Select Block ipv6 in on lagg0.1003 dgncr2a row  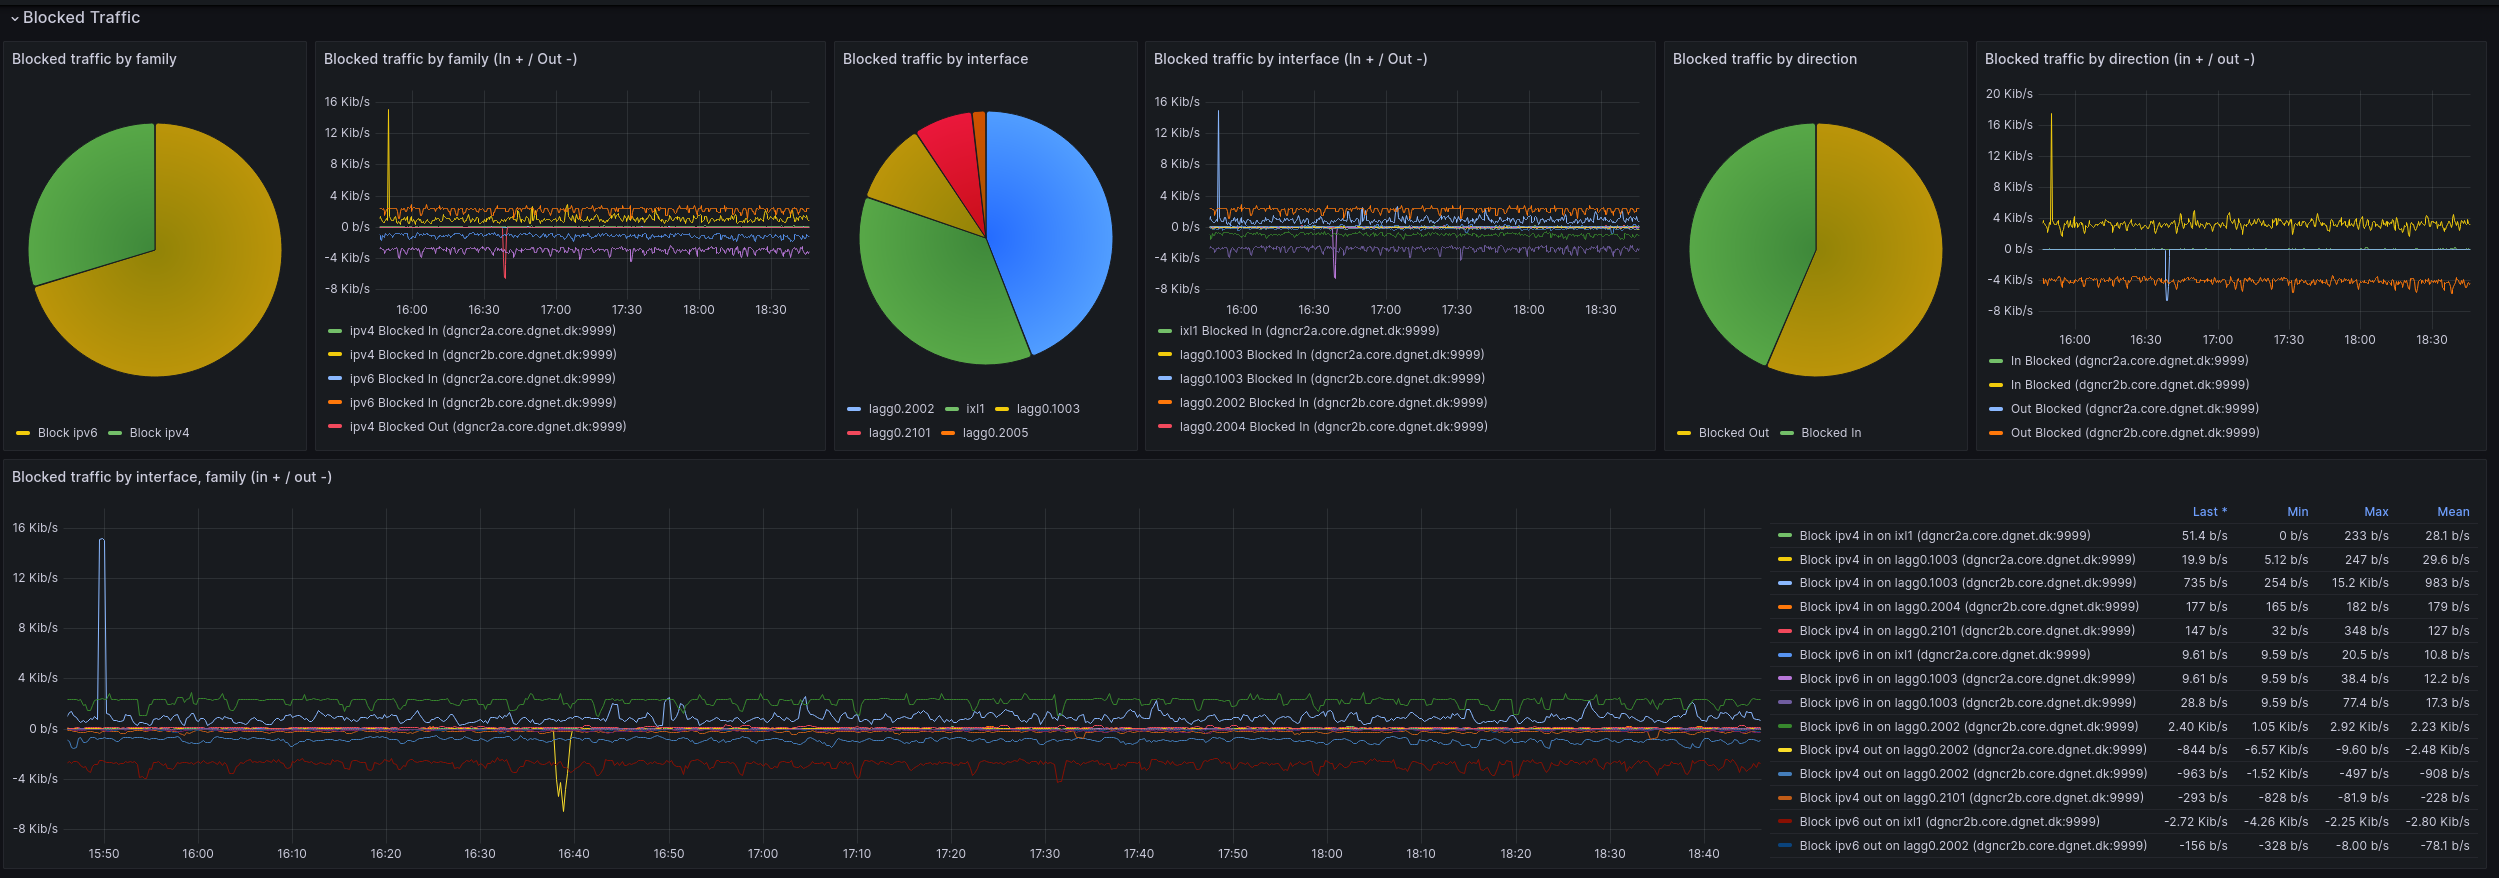[x=1967, y=679]
